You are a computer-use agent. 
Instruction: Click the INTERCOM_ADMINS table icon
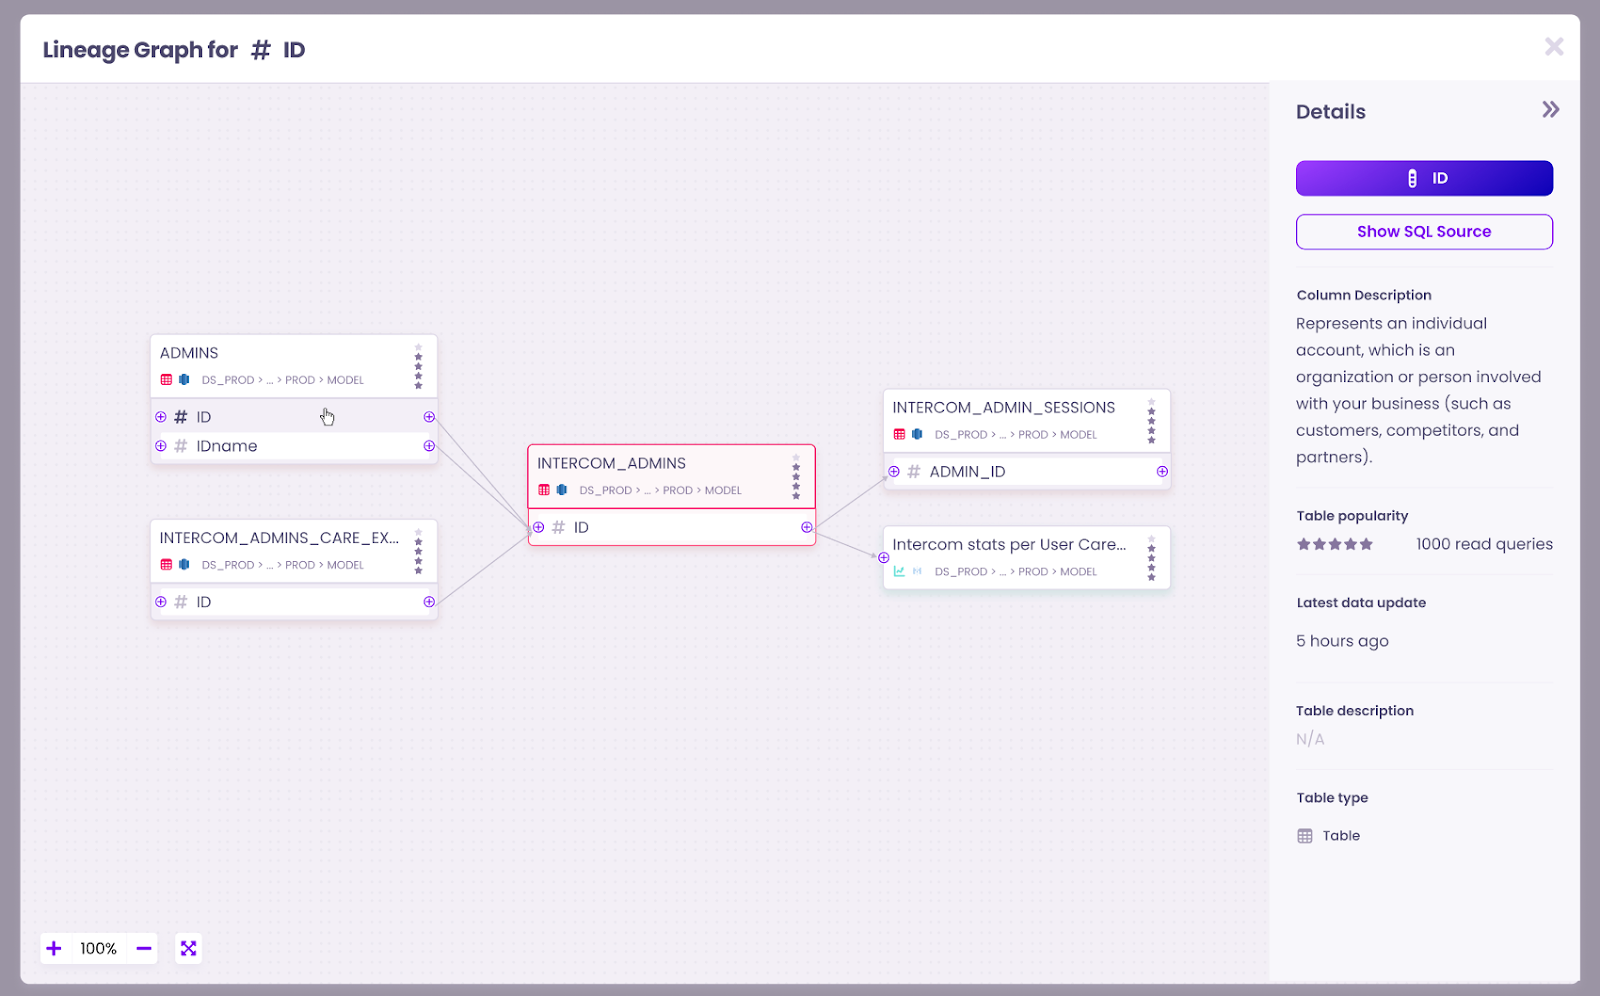(544, 490)
